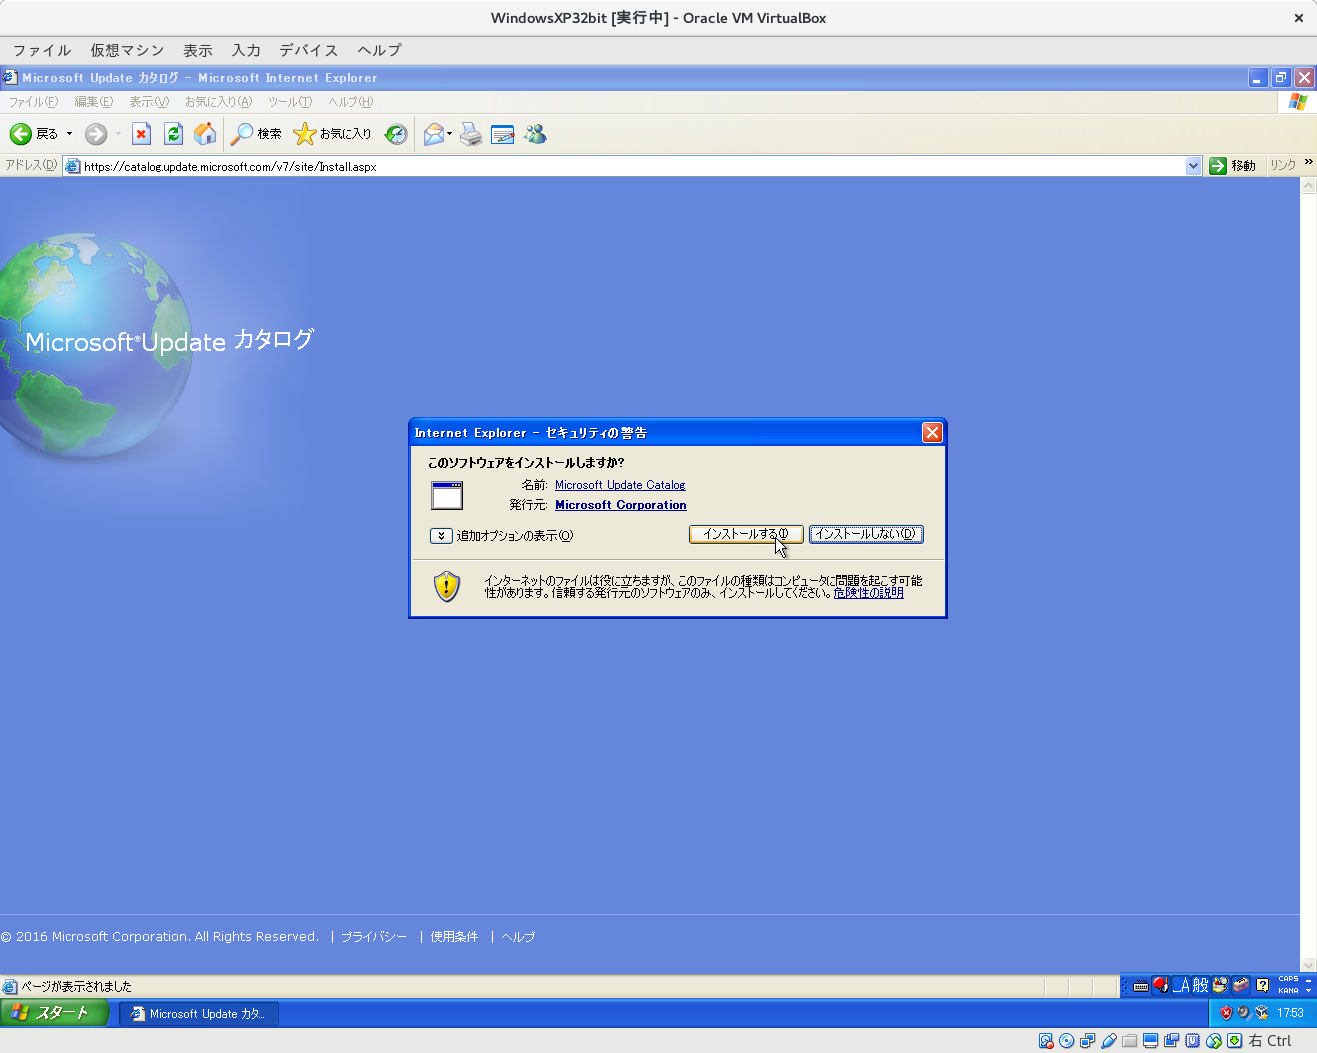Click the VirtualBox shared folders status icon
This screenshot has height=1053, width=1317.
[1130, 1041]
